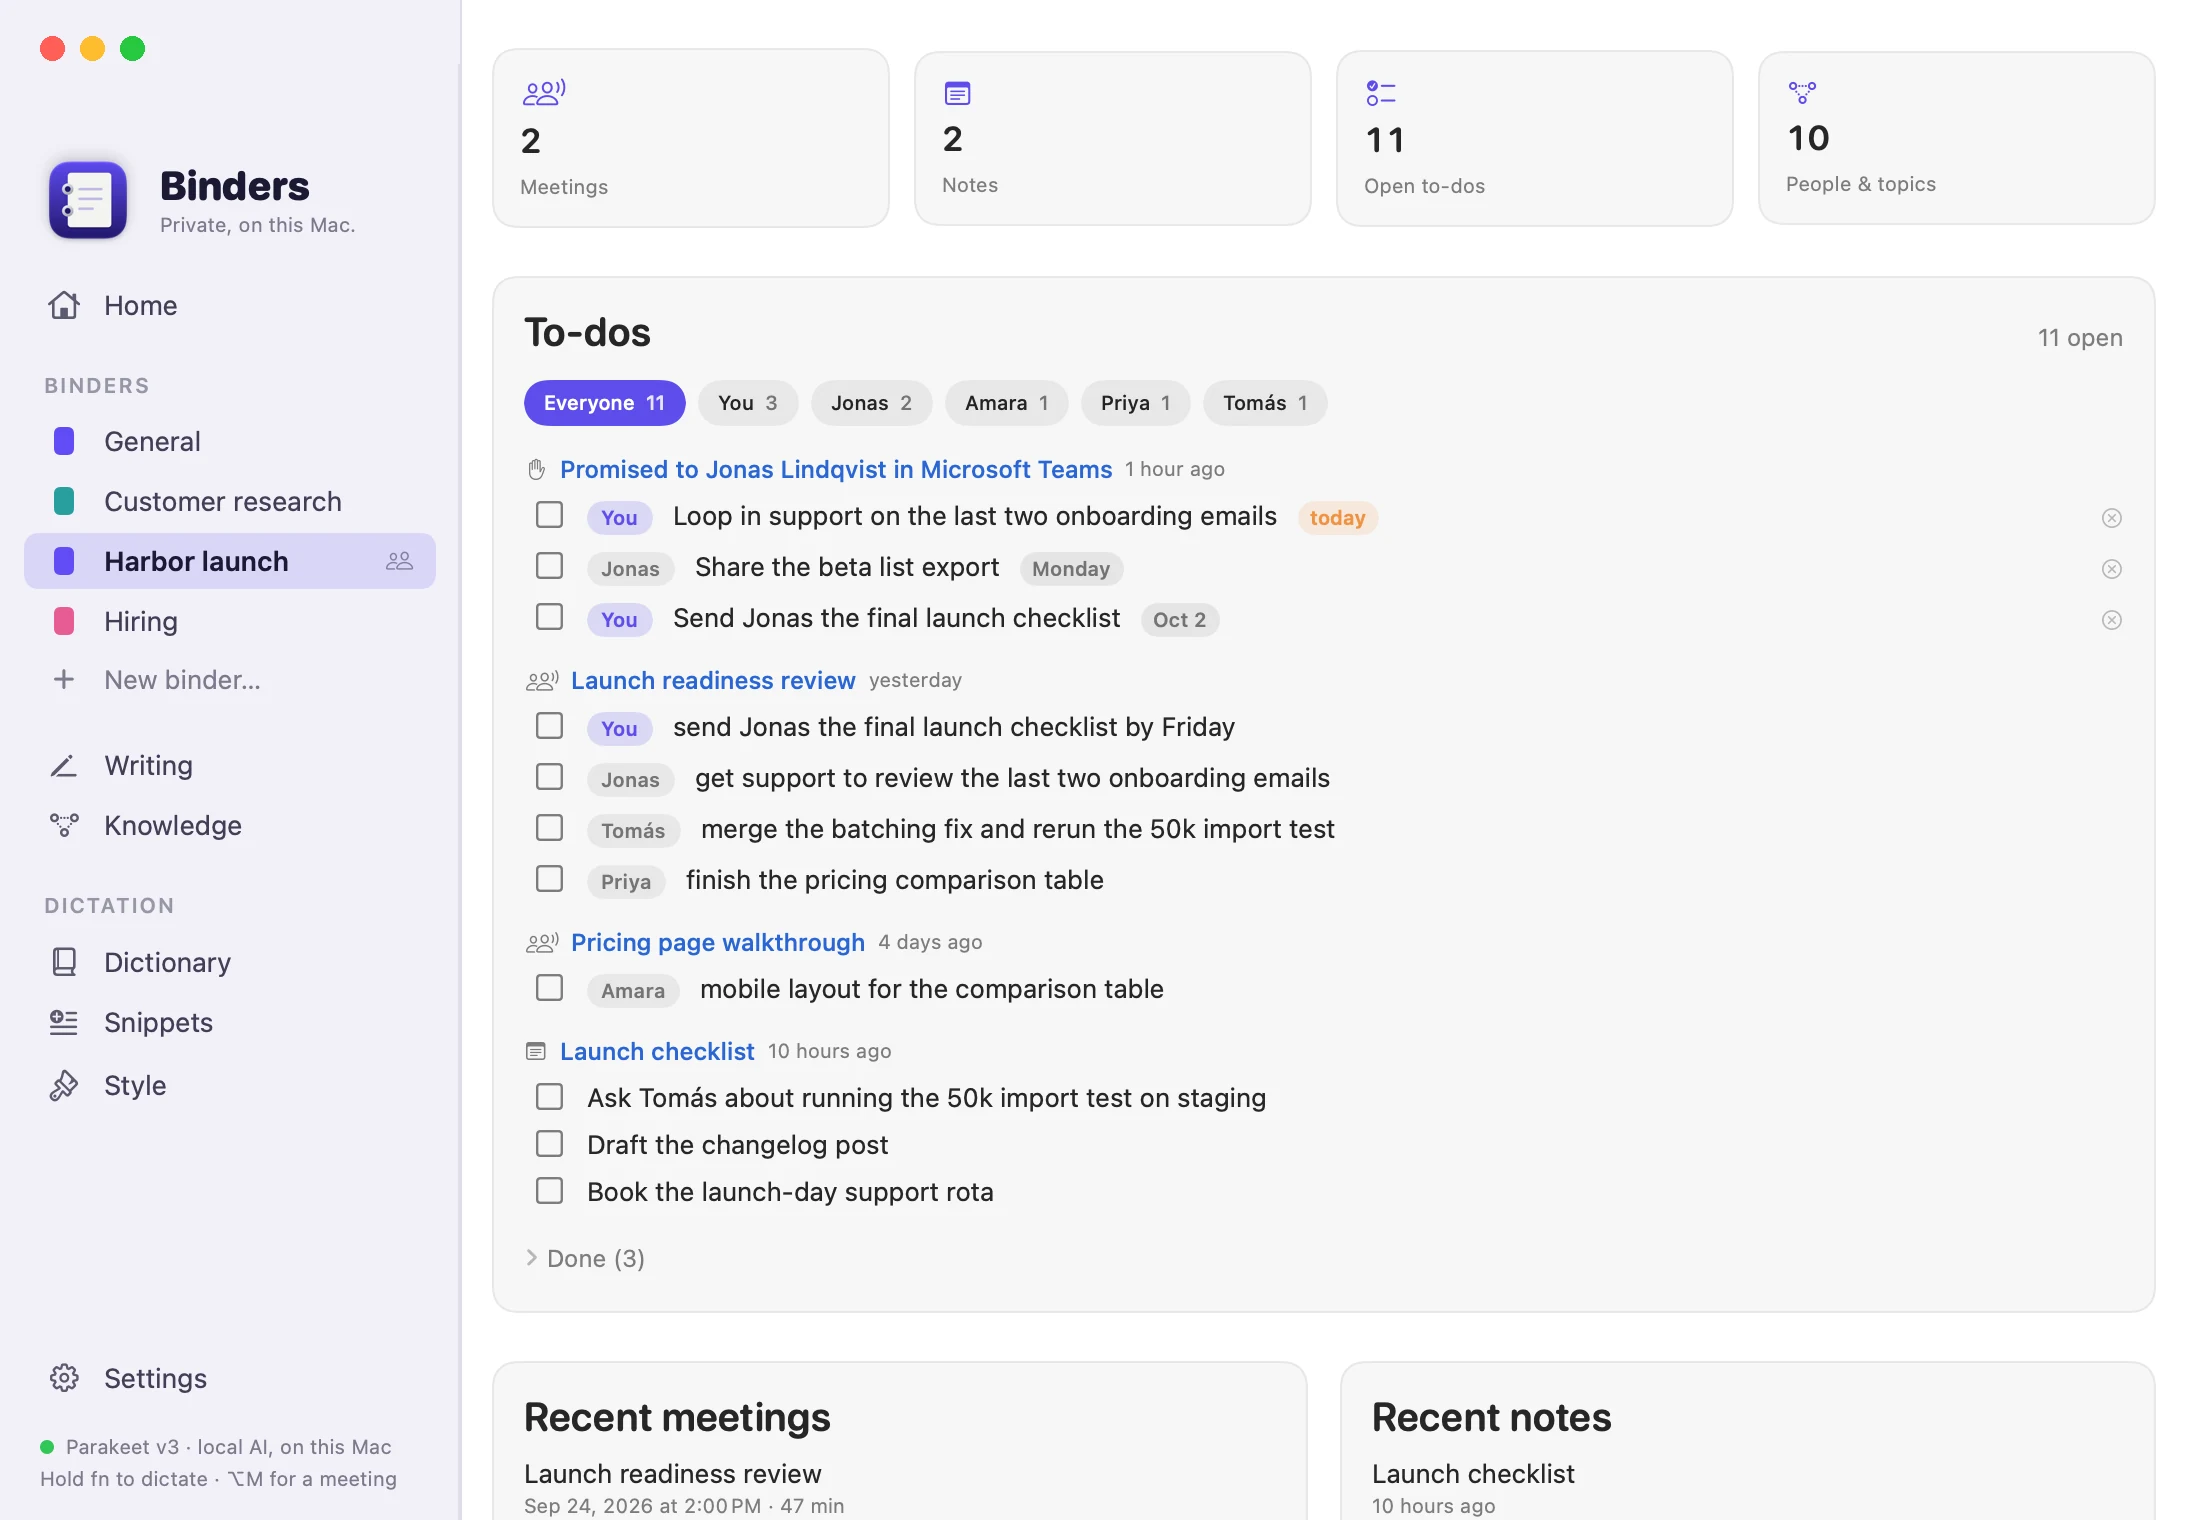Open Launch readiness review under Recent meetings
Image resolution: width=2204 pixels, height=1520 pixels.
(673, 1474)
